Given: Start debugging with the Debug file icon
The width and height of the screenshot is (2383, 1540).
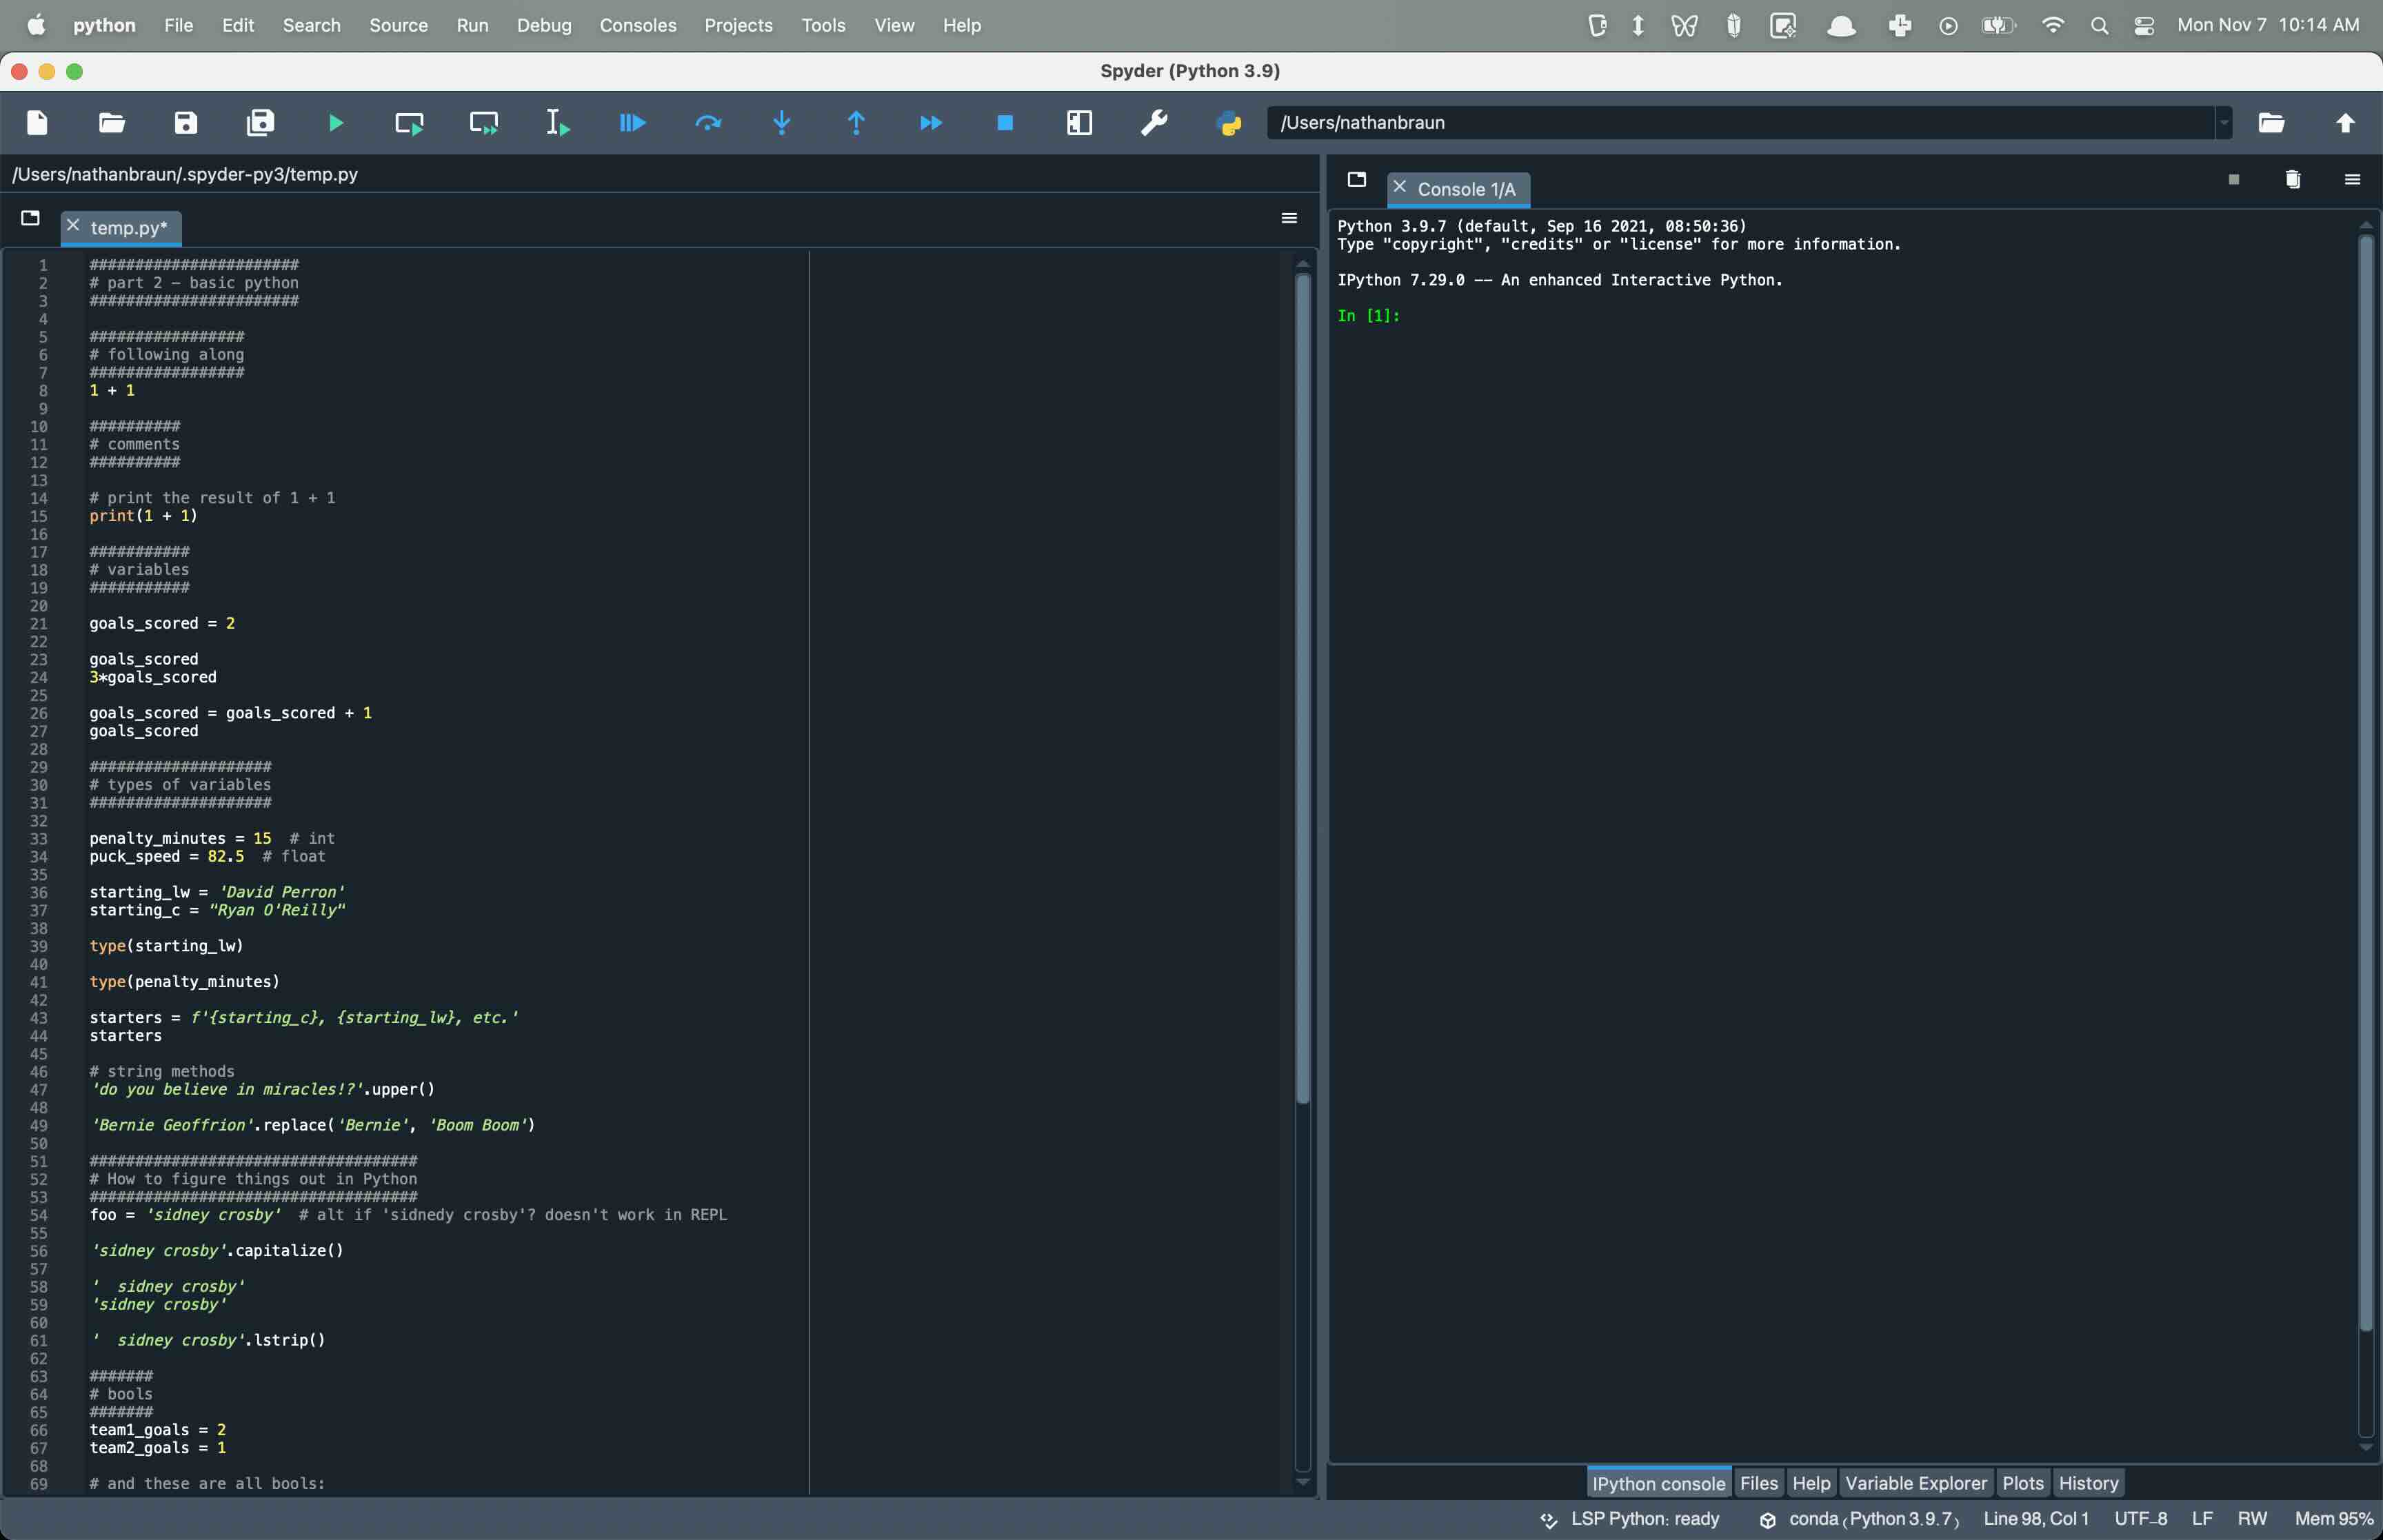Looking at the screenshot, I should click(x=632, y=123).
